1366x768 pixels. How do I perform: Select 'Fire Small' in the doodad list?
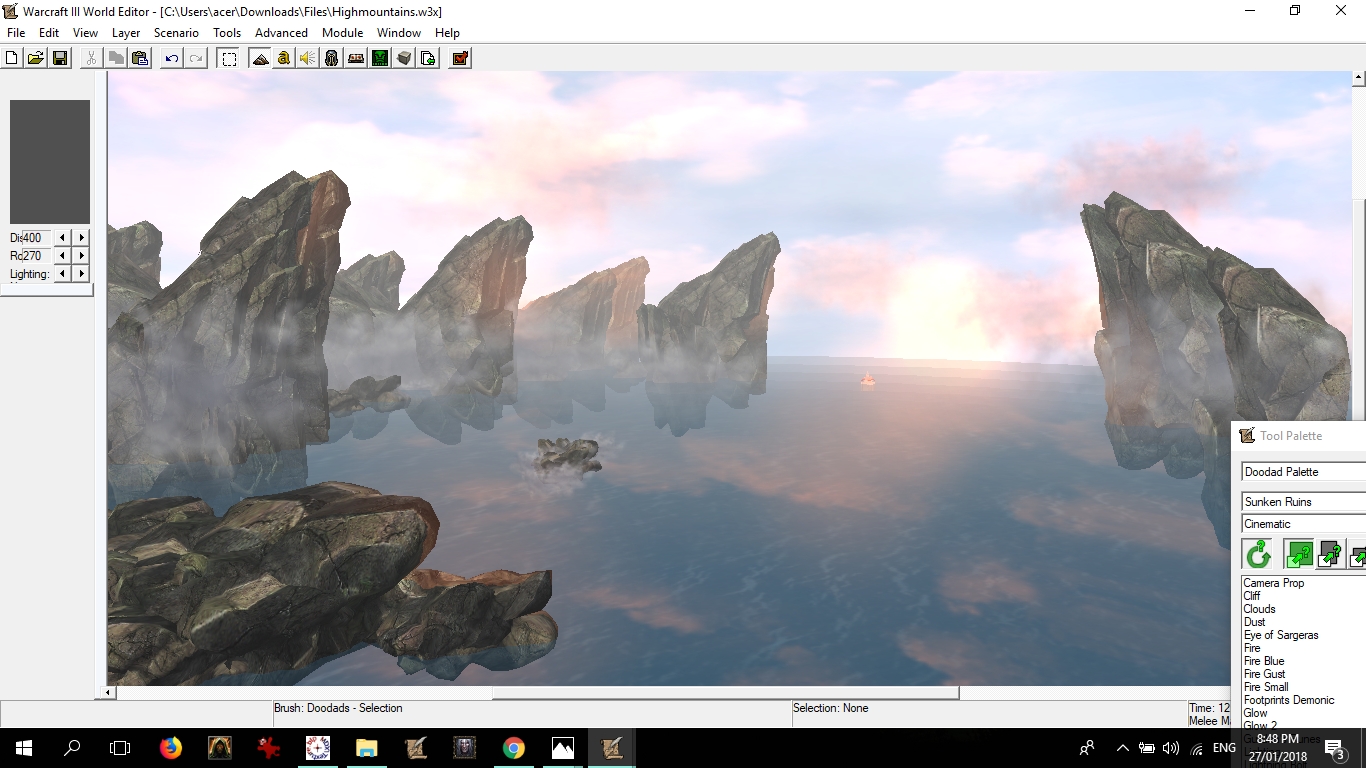pos(1266,687)
